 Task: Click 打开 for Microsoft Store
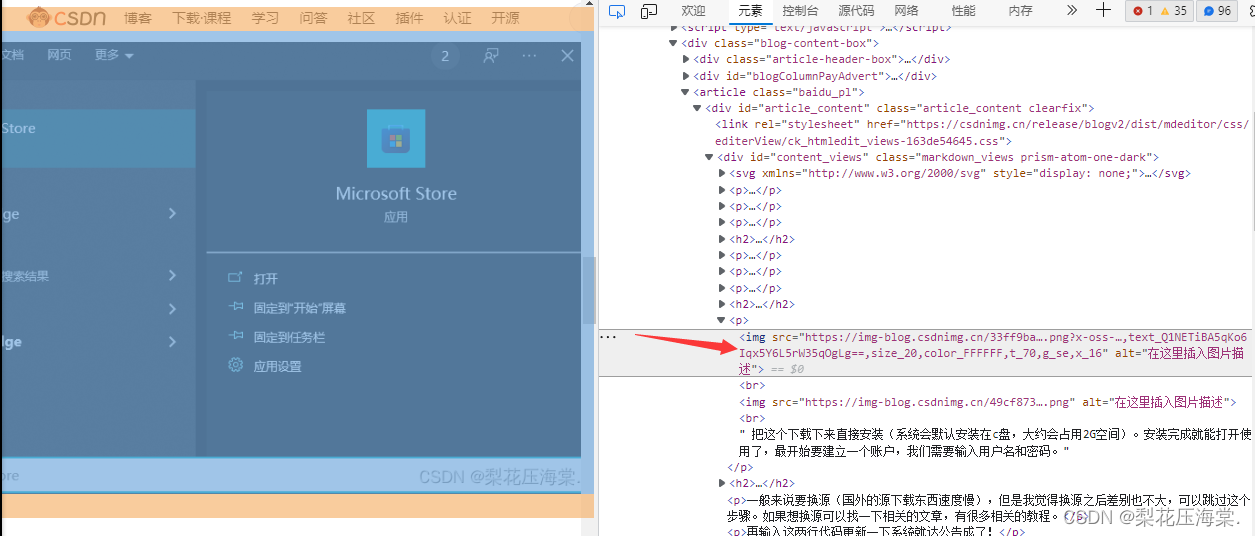[266, 279]
